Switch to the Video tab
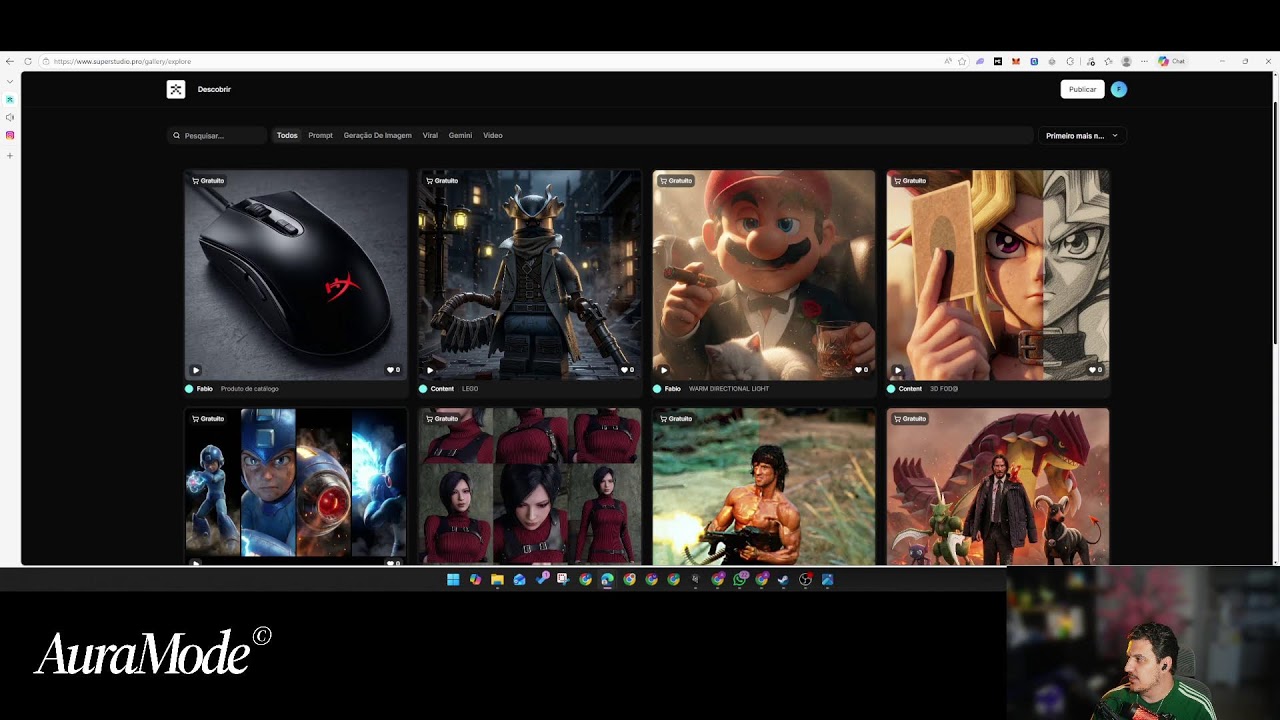Screen dimensions: 1280x720 click(x=493, y=135)
